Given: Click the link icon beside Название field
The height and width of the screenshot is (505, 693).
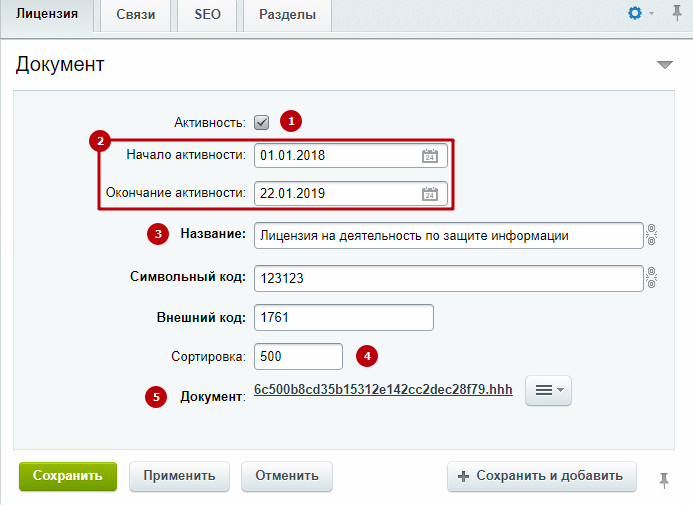Looking at the screenshot, I should click(x=651, y=235).
